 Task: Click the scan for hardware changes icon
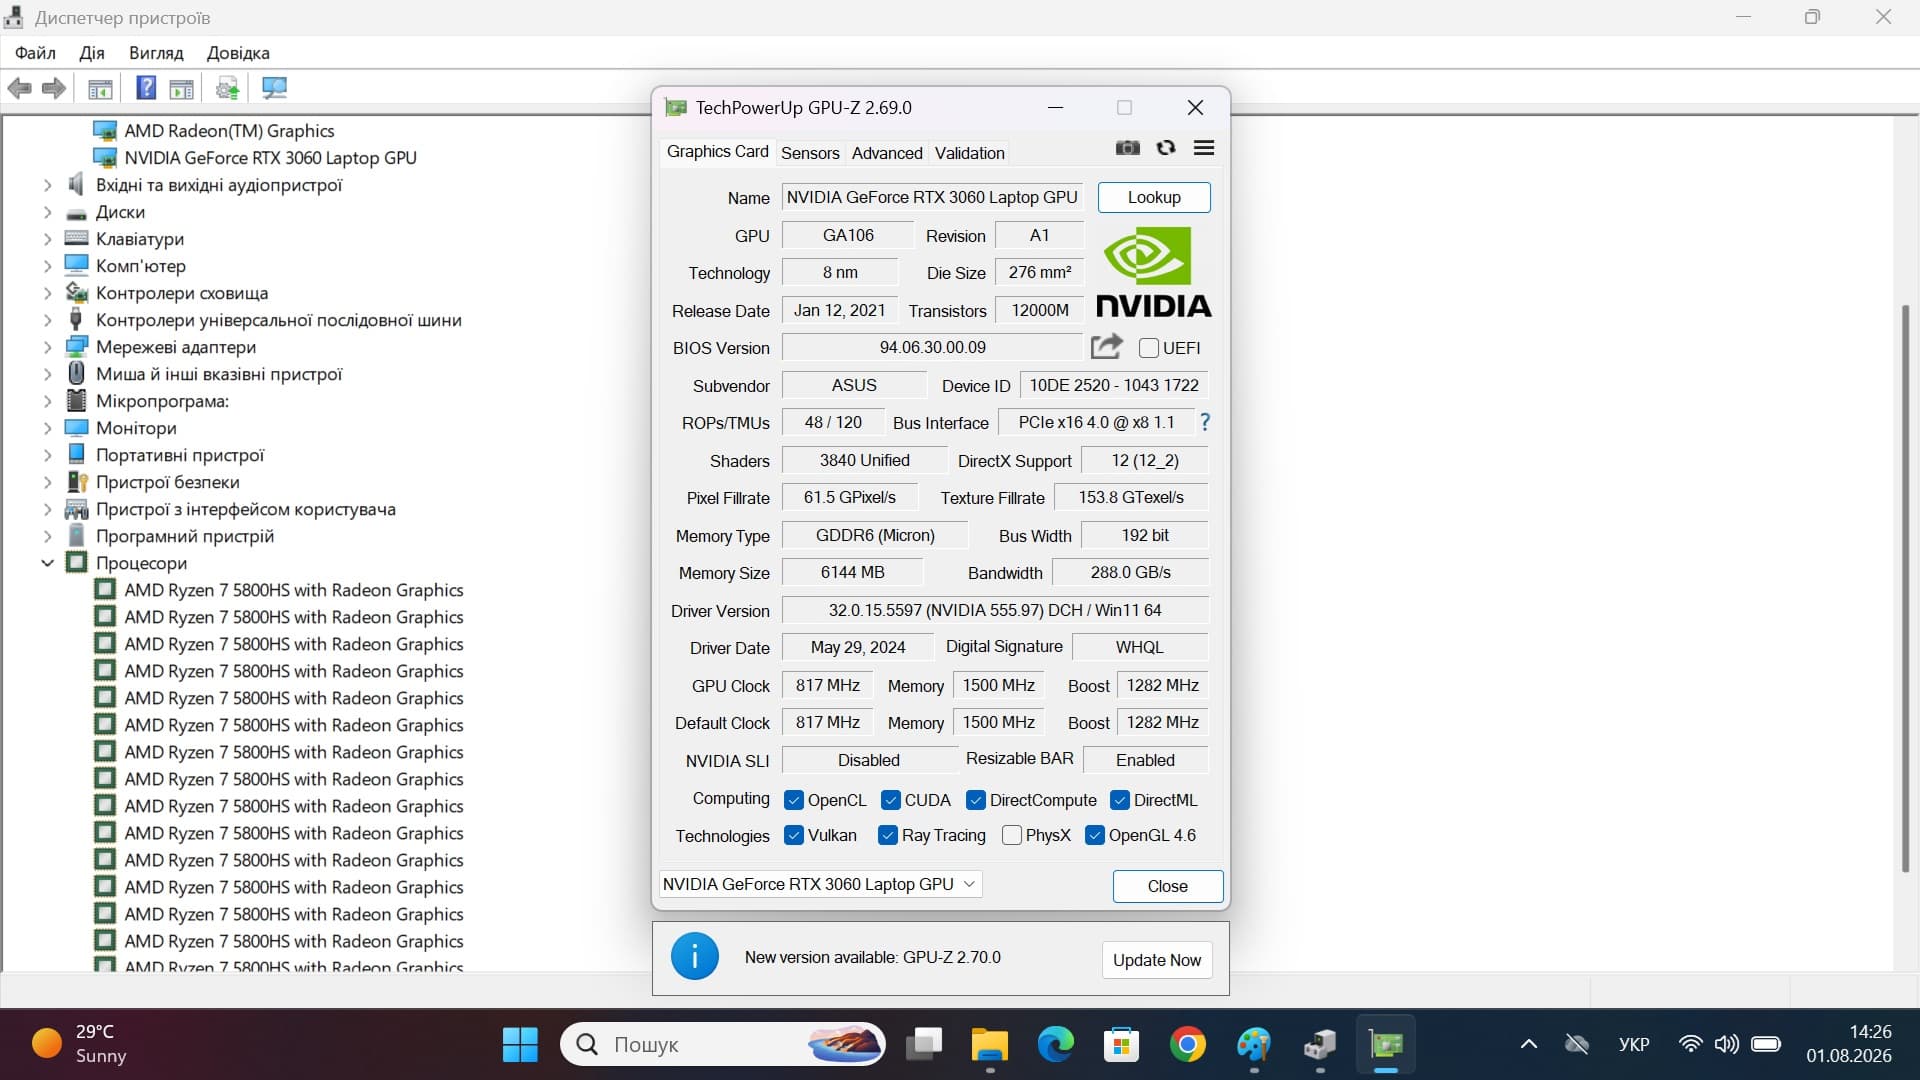274,89
